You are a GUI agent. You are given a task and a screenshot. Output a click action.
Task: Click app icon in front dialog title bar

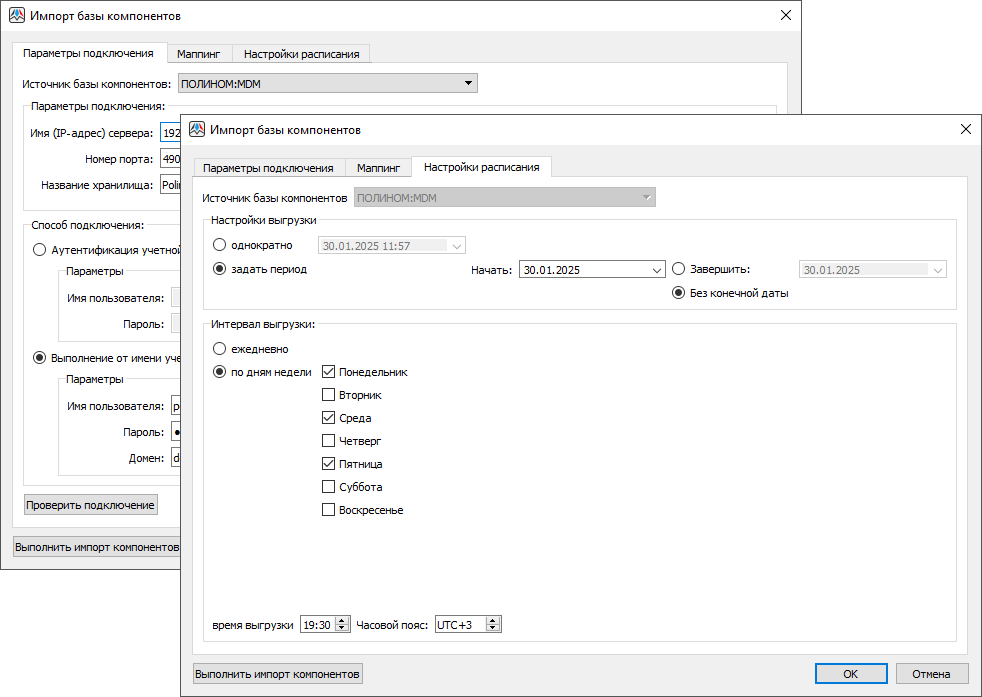[x=197, y=130]
